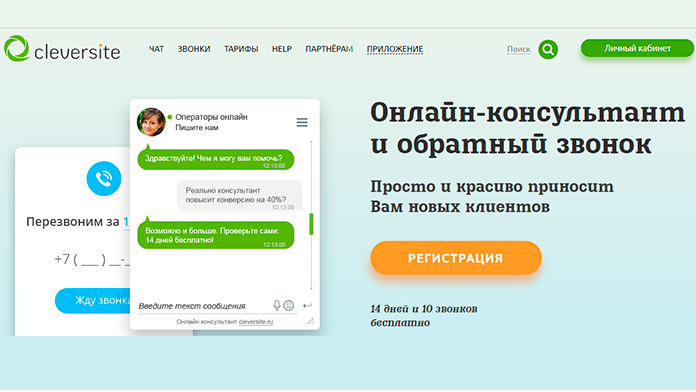Click the chat widget corner grip
The height and width of the screenshot is (392, 696).
310,321
